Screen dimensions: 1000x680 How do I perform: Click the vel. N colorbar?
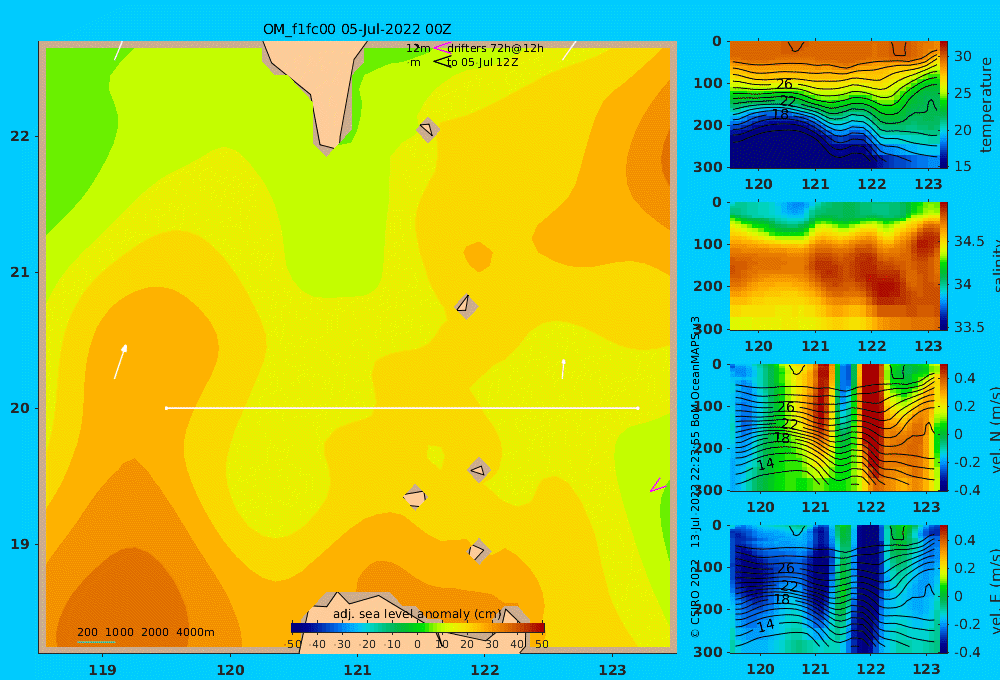click(944, 427)
